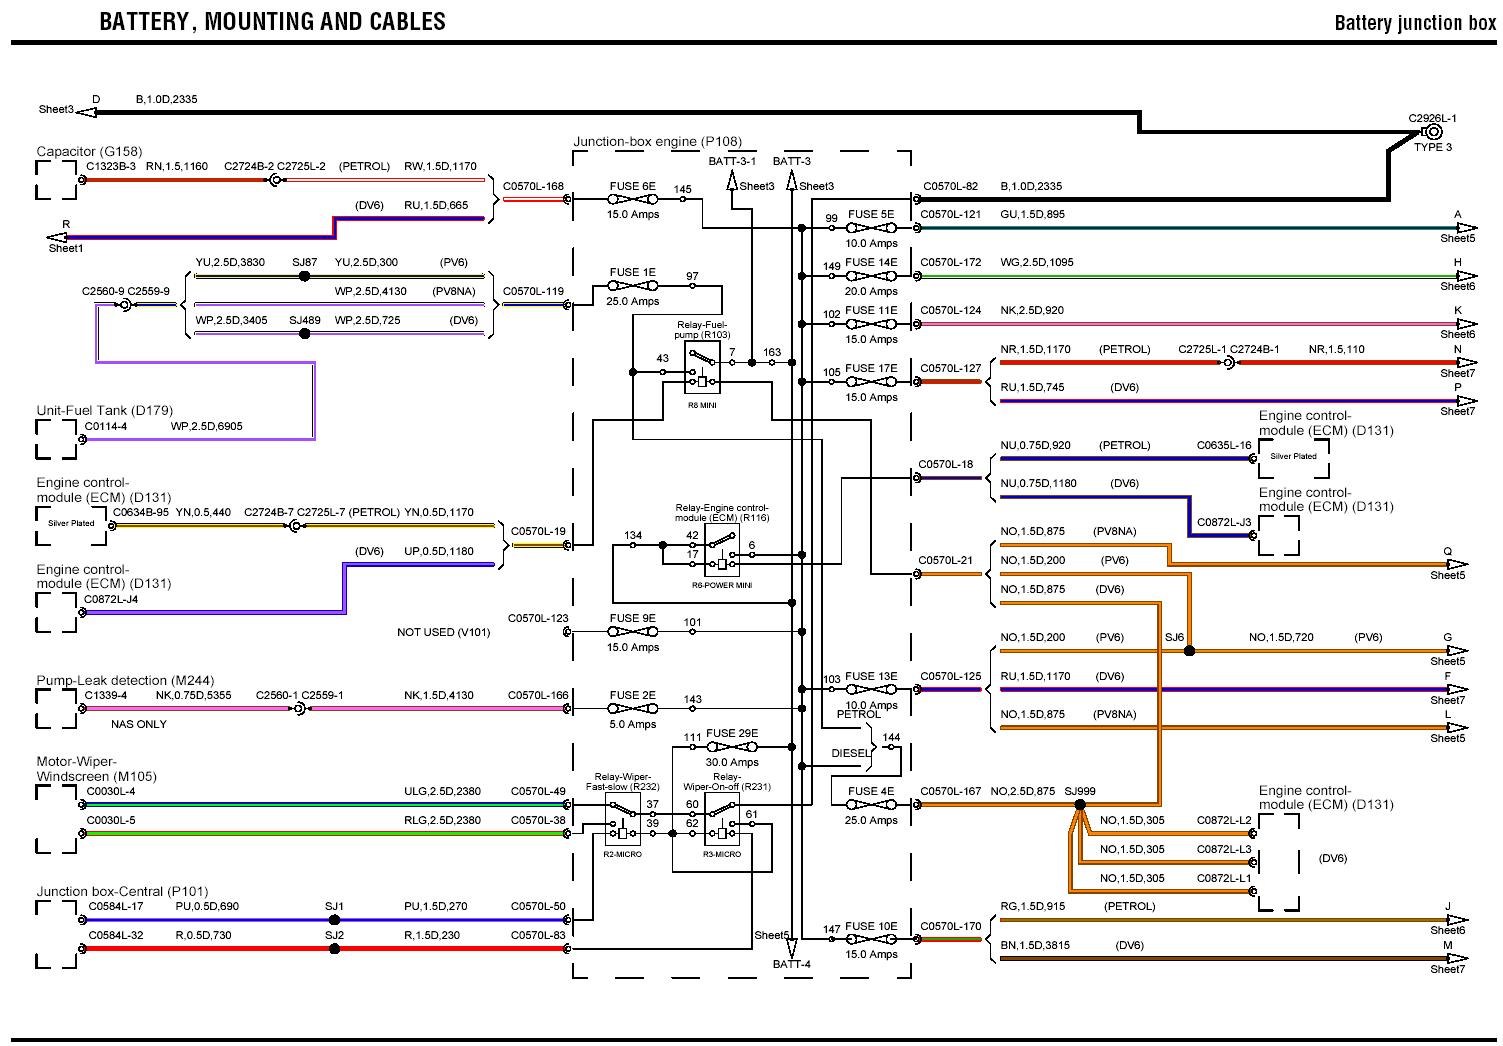The width and height of the screenshot is (1503, 1046).
Task: Click the FUSE 4E 25 amp symbol
Action: point(871,805)
